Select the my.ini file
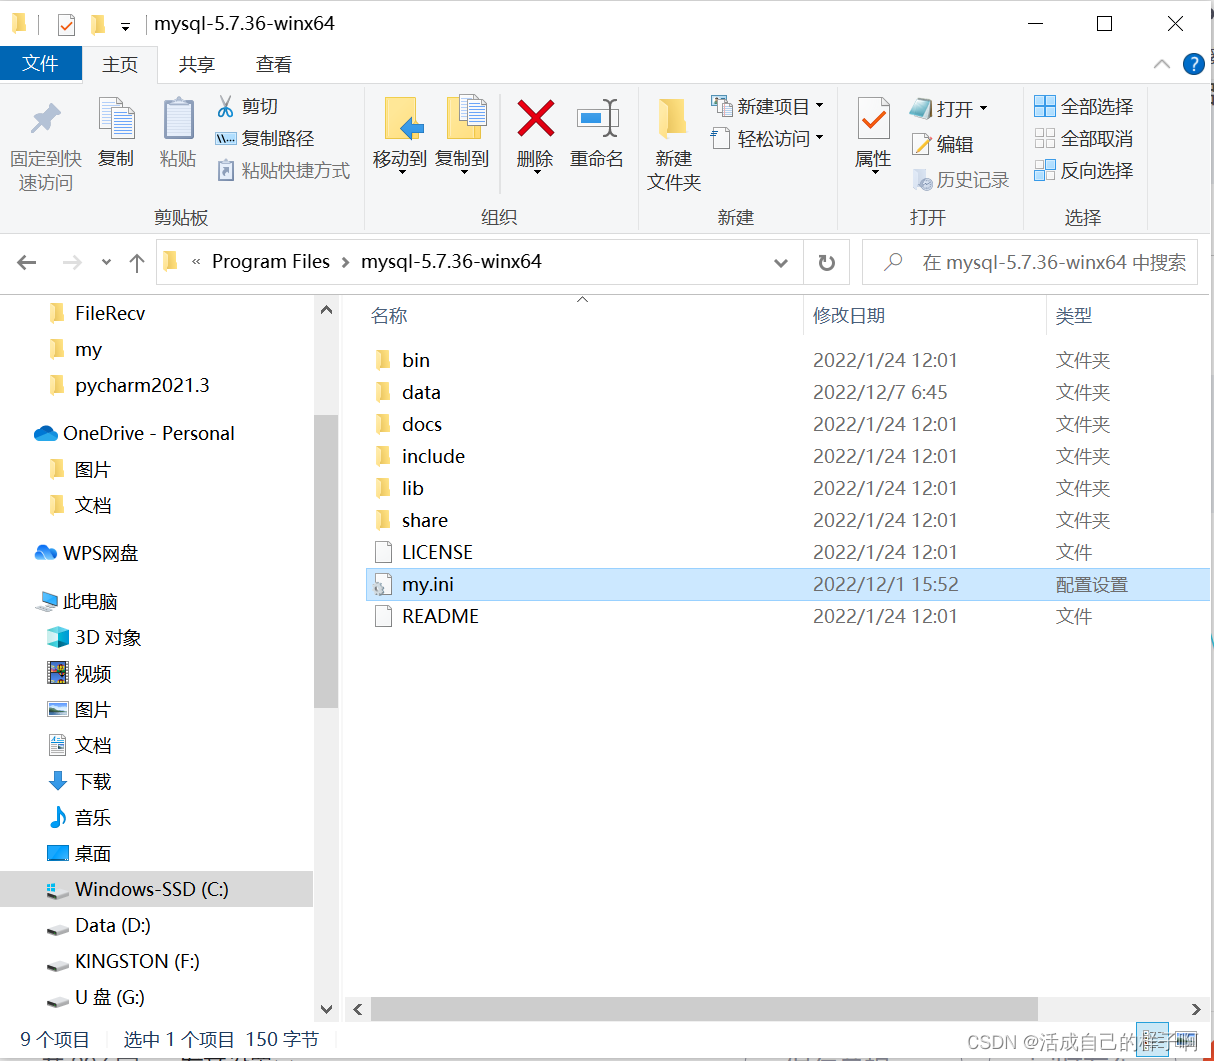This screenshot has width=1214, height=1061. 787,584
